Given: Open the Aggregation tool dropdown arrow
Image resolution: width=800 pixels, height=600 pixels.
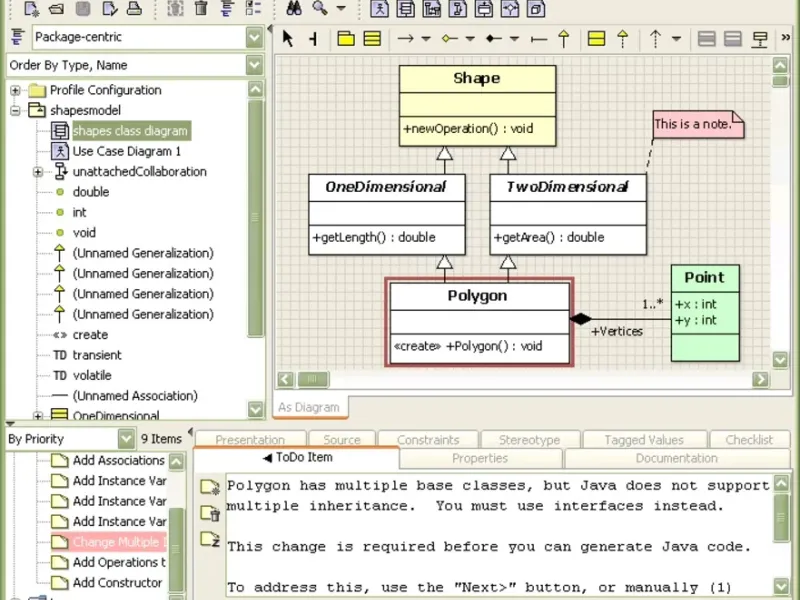Looking at the screenshot, I should pos(470,39).
